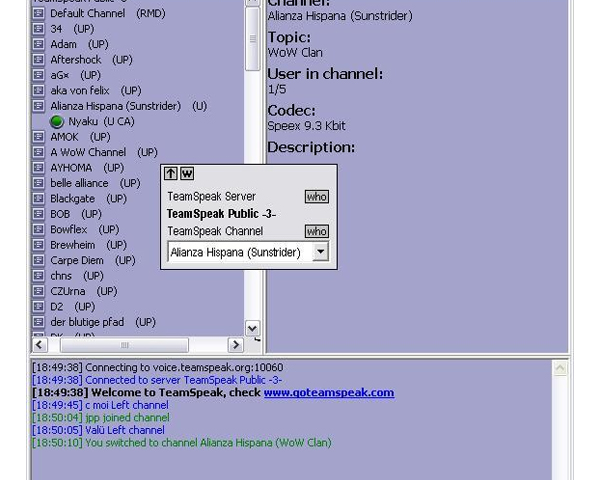
Task: Click horizontal scrollbar right arrow
Action: [236, 345]
